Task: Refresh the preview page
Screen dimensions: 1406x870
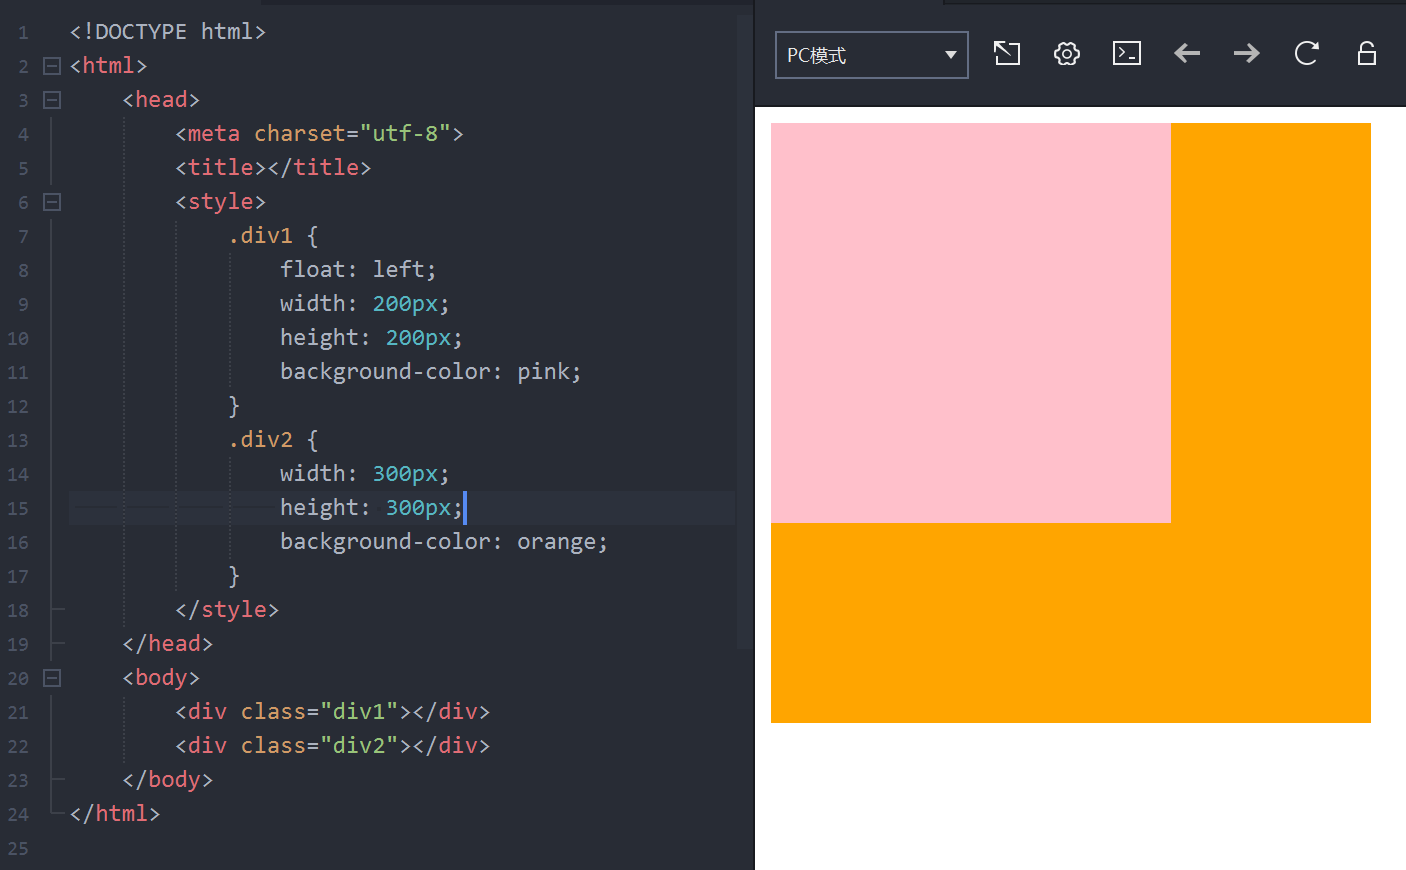Action: 1307,54
